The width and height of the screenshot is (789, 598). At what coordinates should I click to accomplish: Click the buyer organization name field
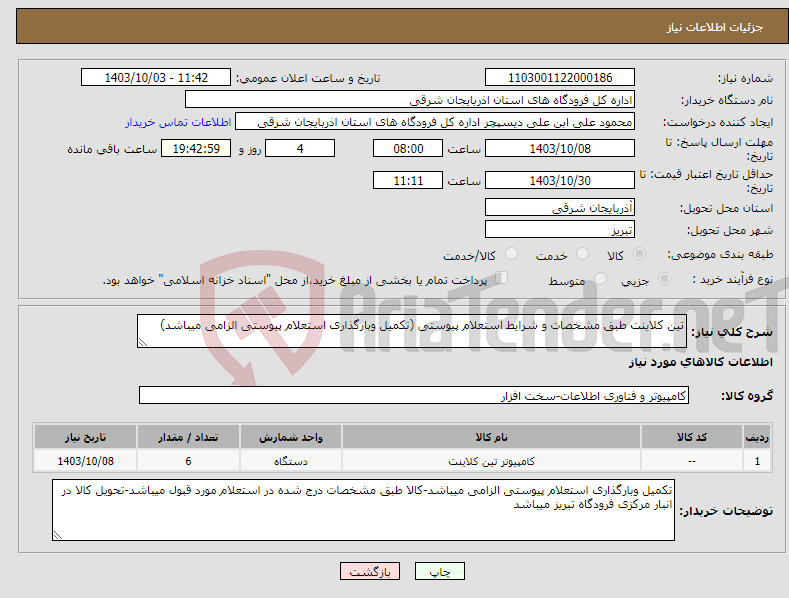pos(410,100)
